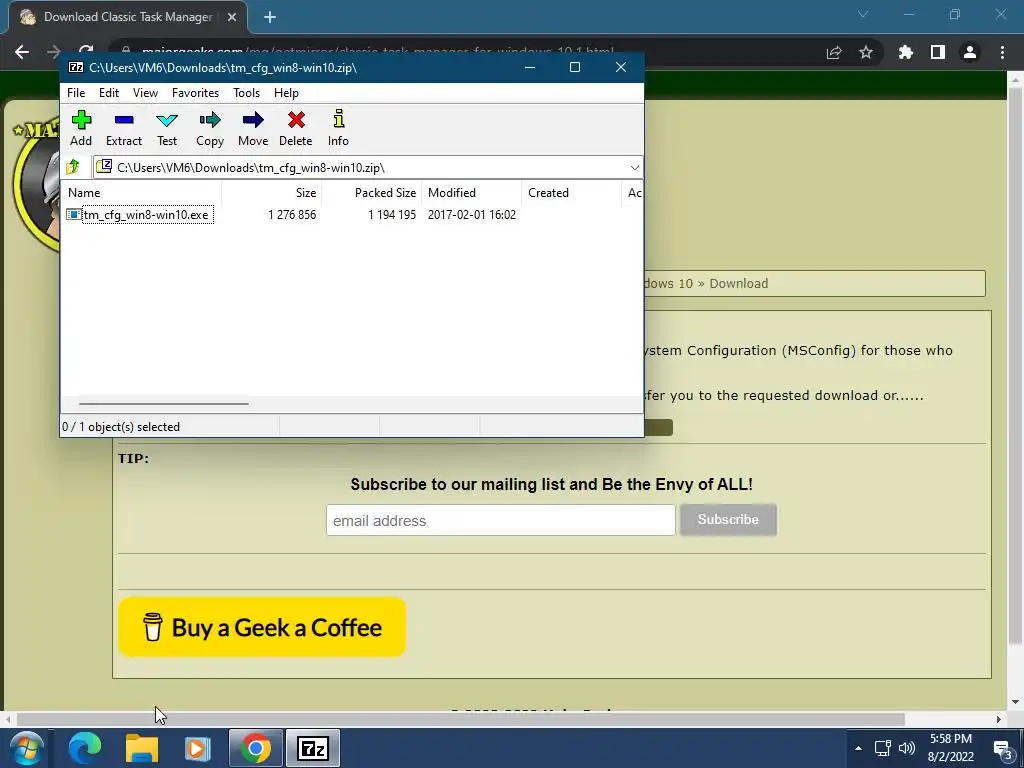Open the Windows Start button
The image size is (1024, 768).
[x=27, y=748]
